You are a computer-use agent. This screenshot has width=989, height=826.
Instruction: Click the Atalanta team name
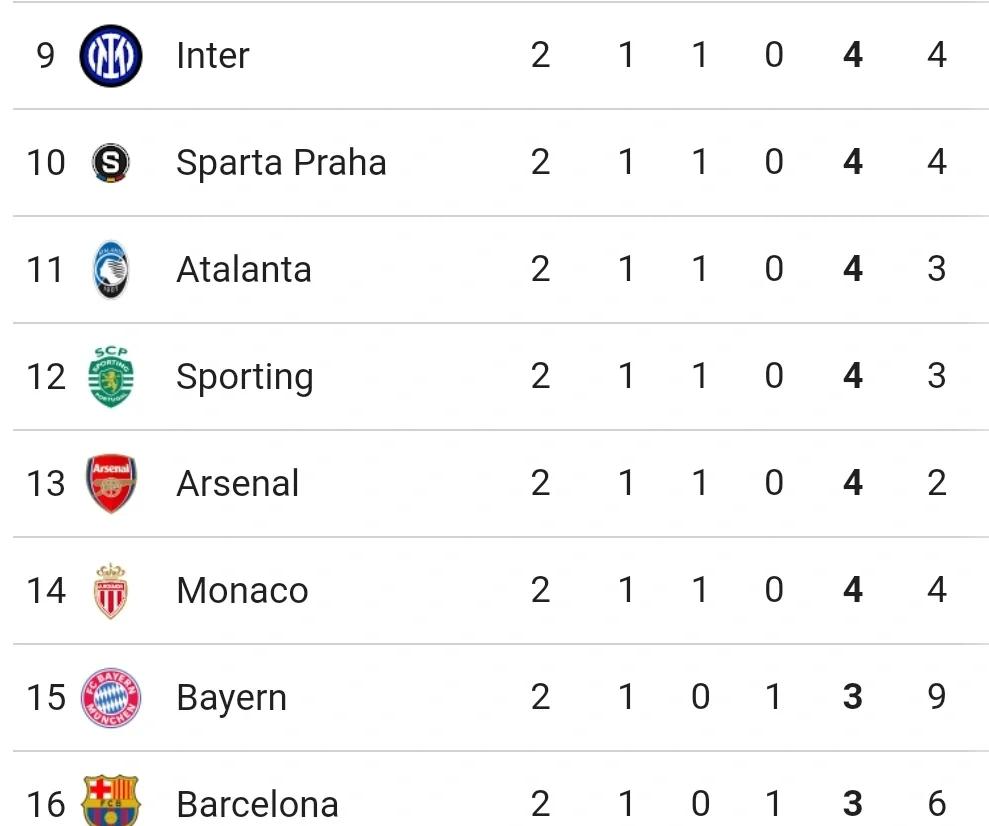click(243, 269)
